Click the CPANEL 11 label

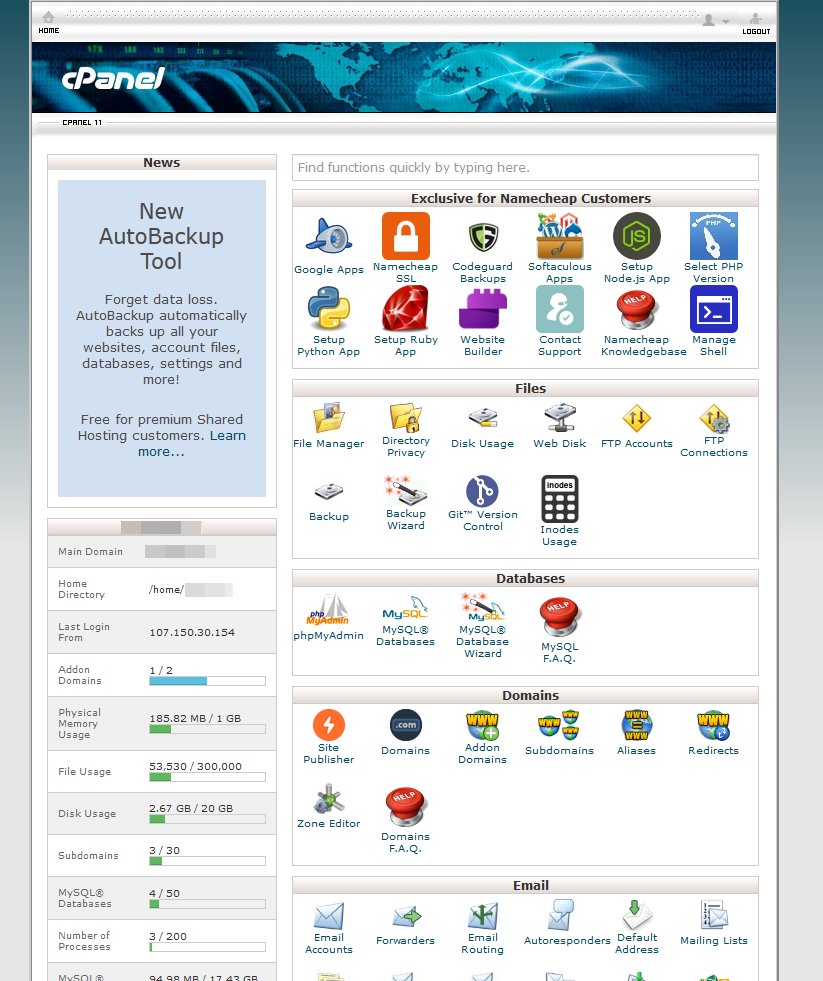pos(82,123)
